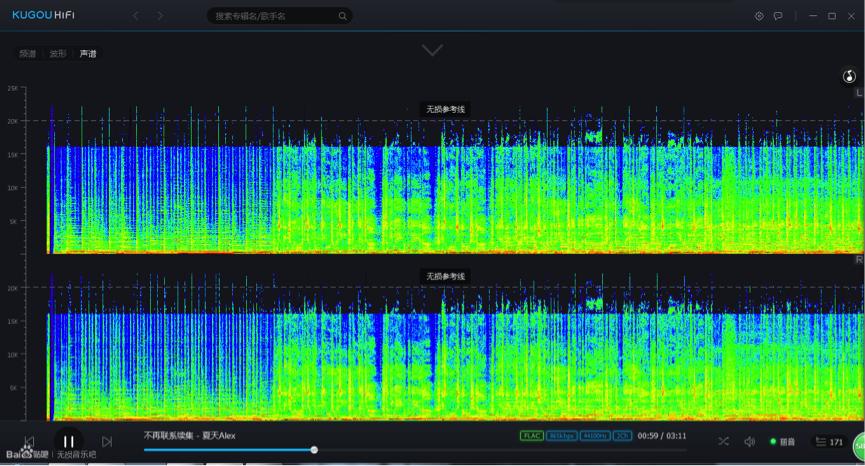Click the 2Ch channel badge
Viewport: 865px width, 466px height.
[622, 436]
